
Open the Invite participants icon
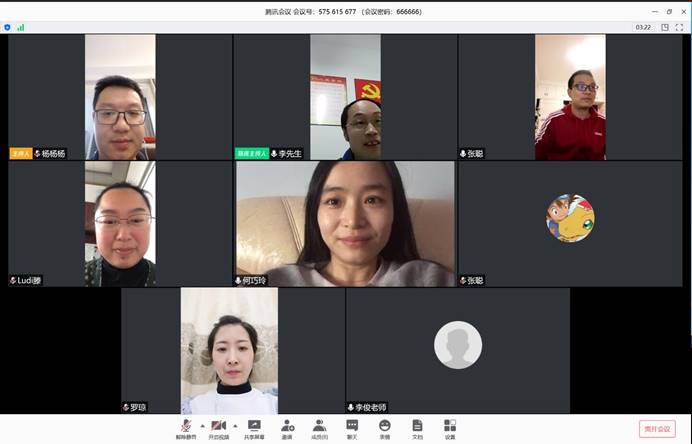tap(287, 427)
